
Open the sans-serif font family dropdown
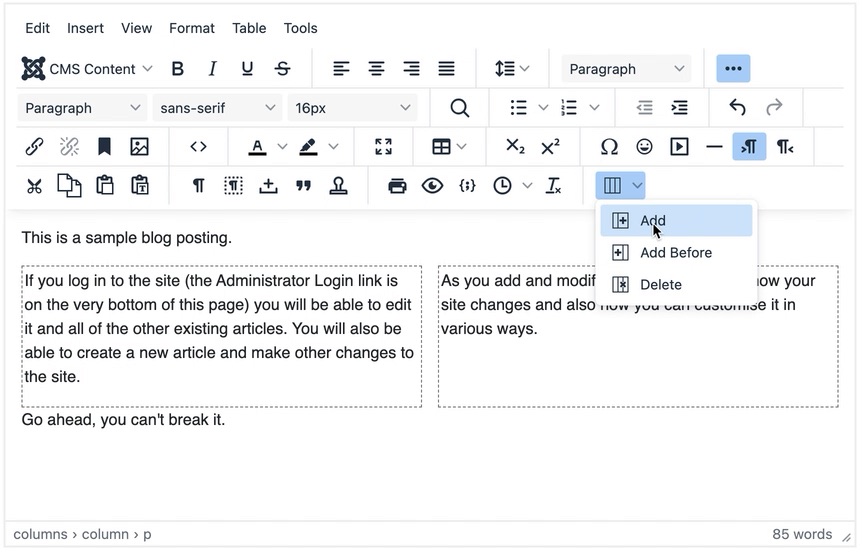coord(216,108)
